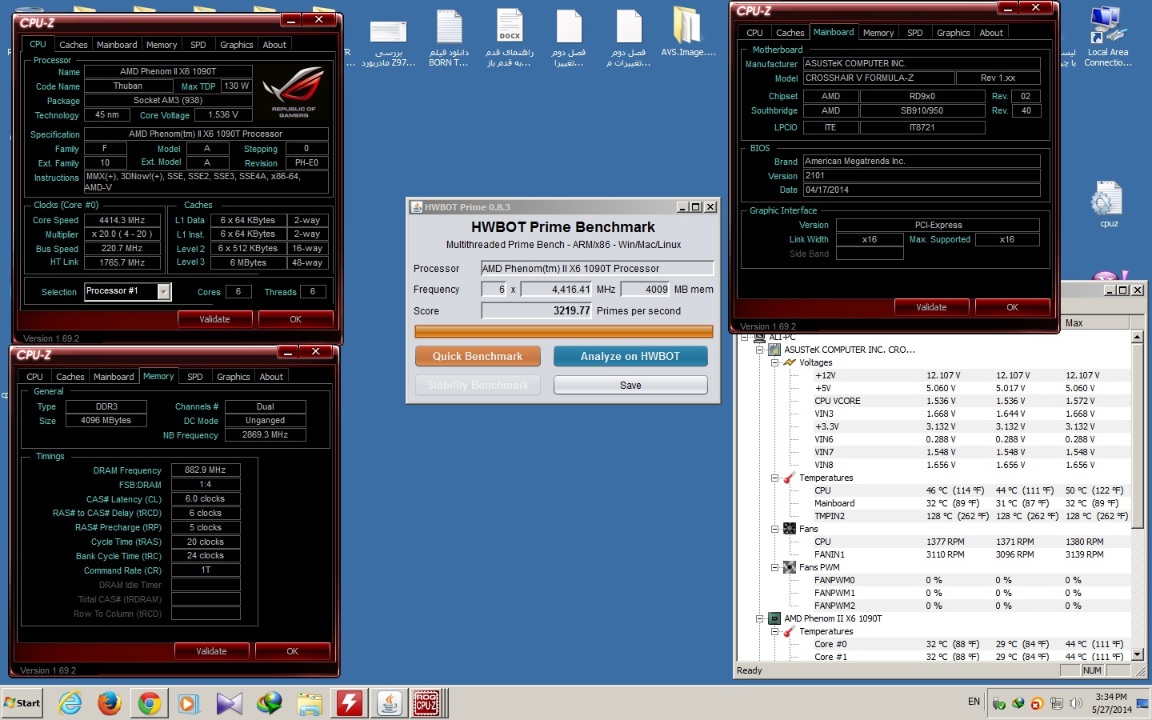The width and height of the screenshot is (1152, 720).
Task: Select the docx document desktop icon
Action: (x=509, y=39)
